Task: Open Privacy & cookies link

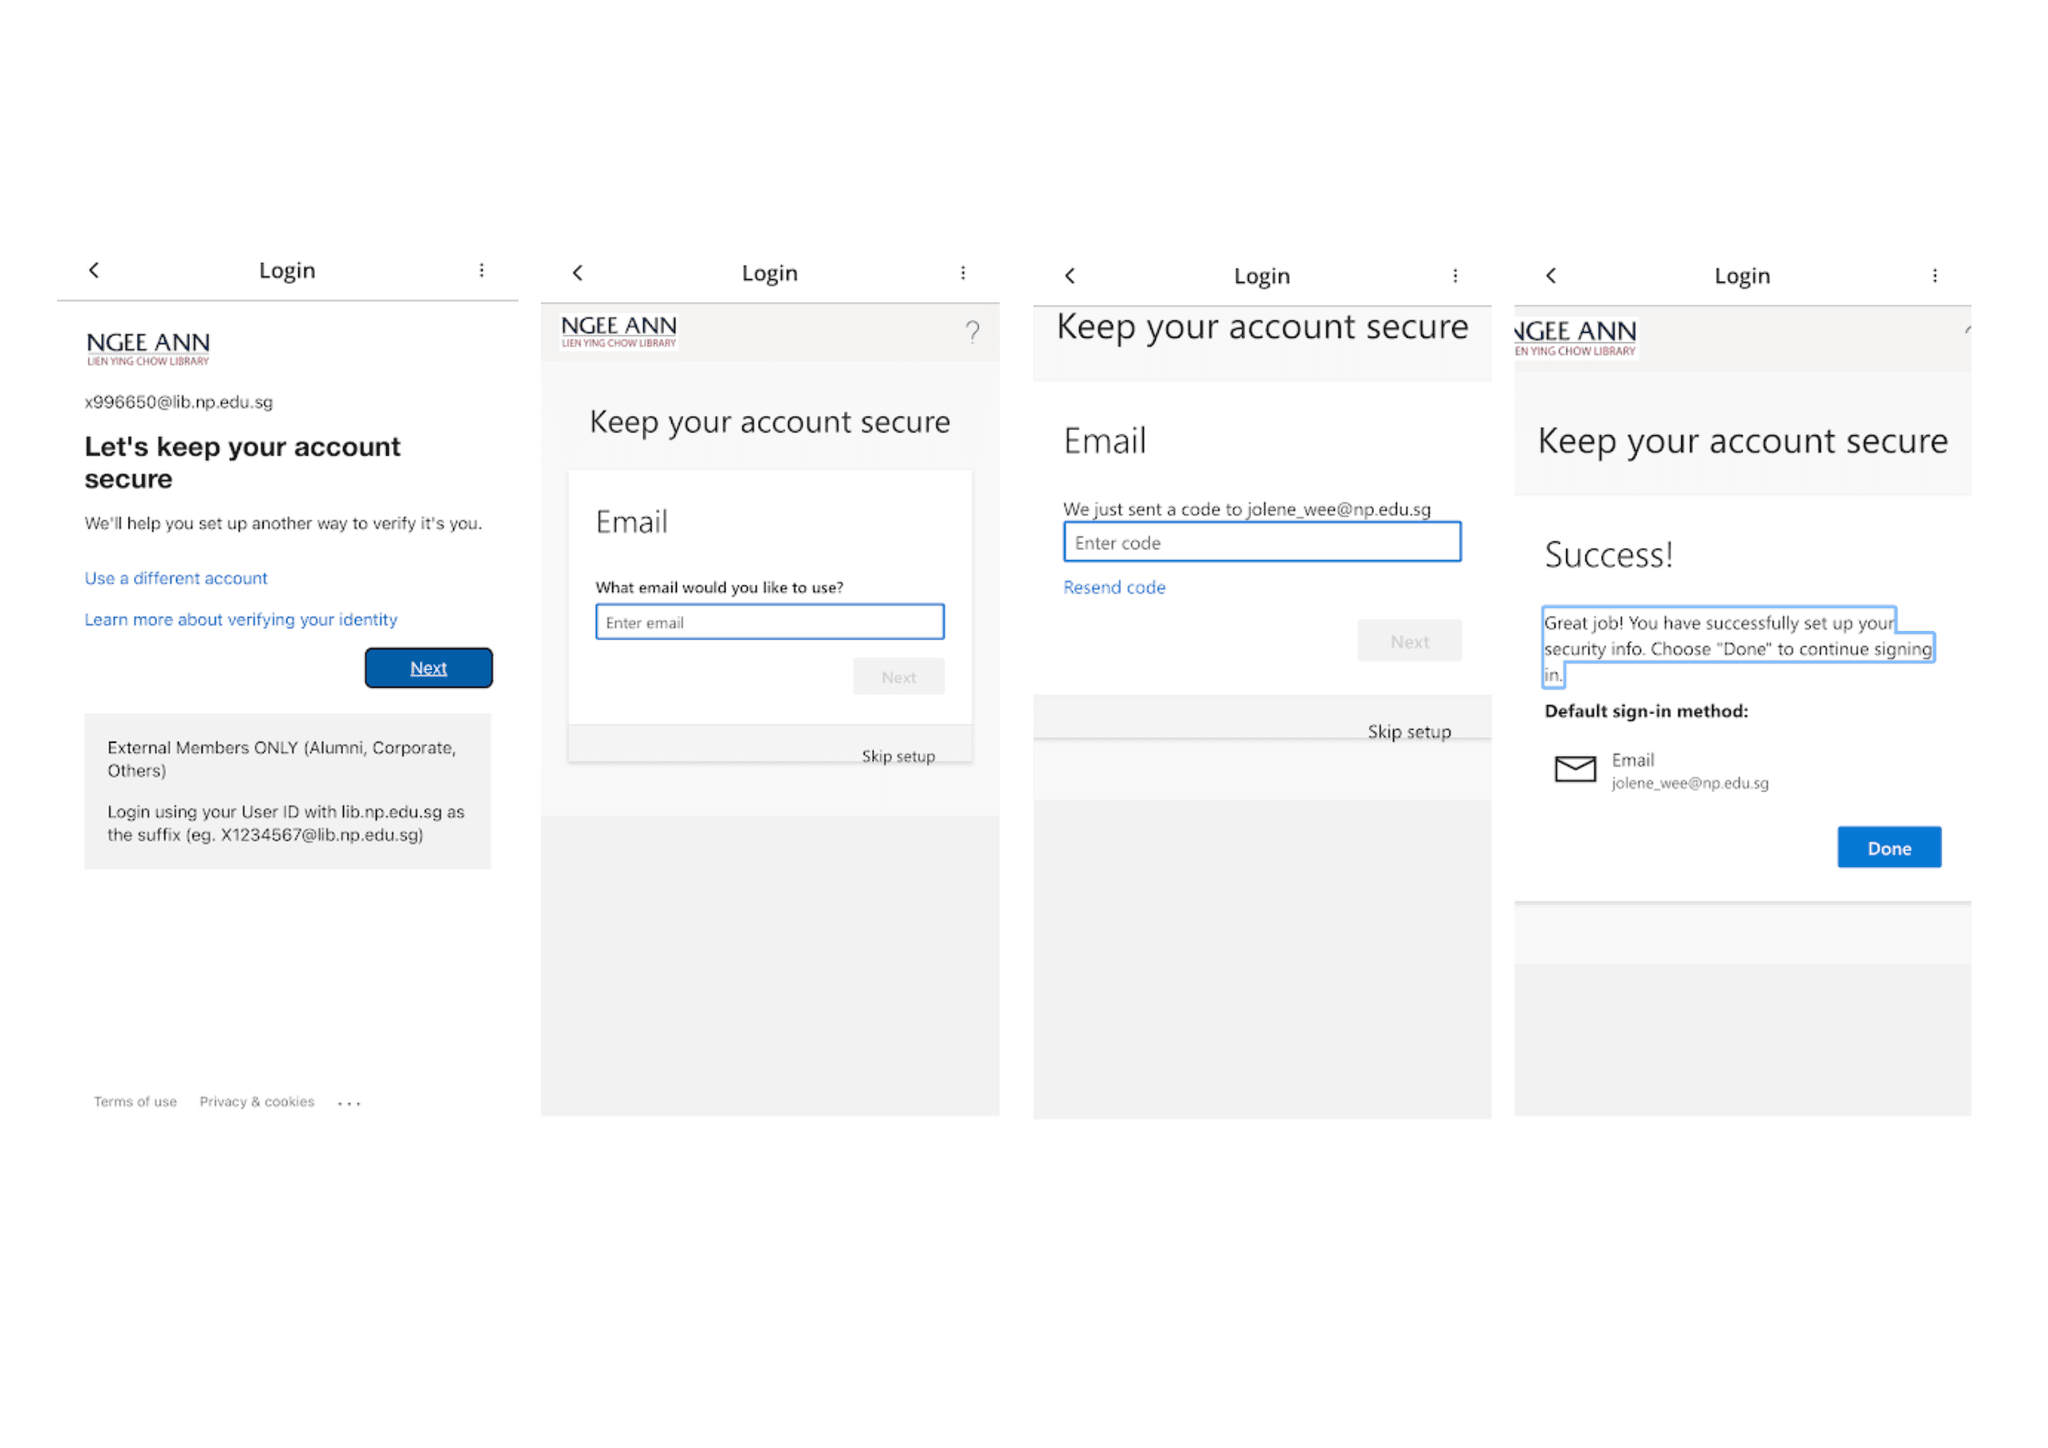Action: (257, 1102)
